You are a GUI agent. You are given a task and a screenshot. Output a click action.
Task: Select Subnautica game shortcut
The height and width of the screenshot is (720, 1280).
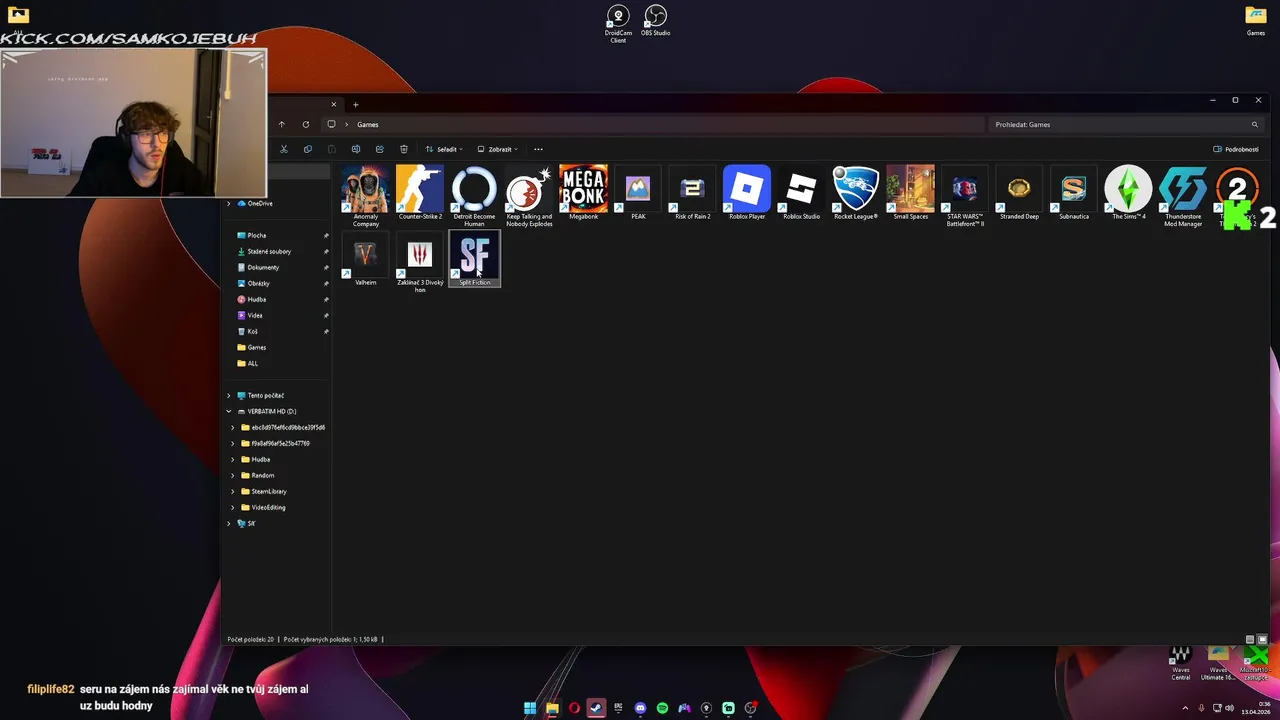(x=1074, y=193)
